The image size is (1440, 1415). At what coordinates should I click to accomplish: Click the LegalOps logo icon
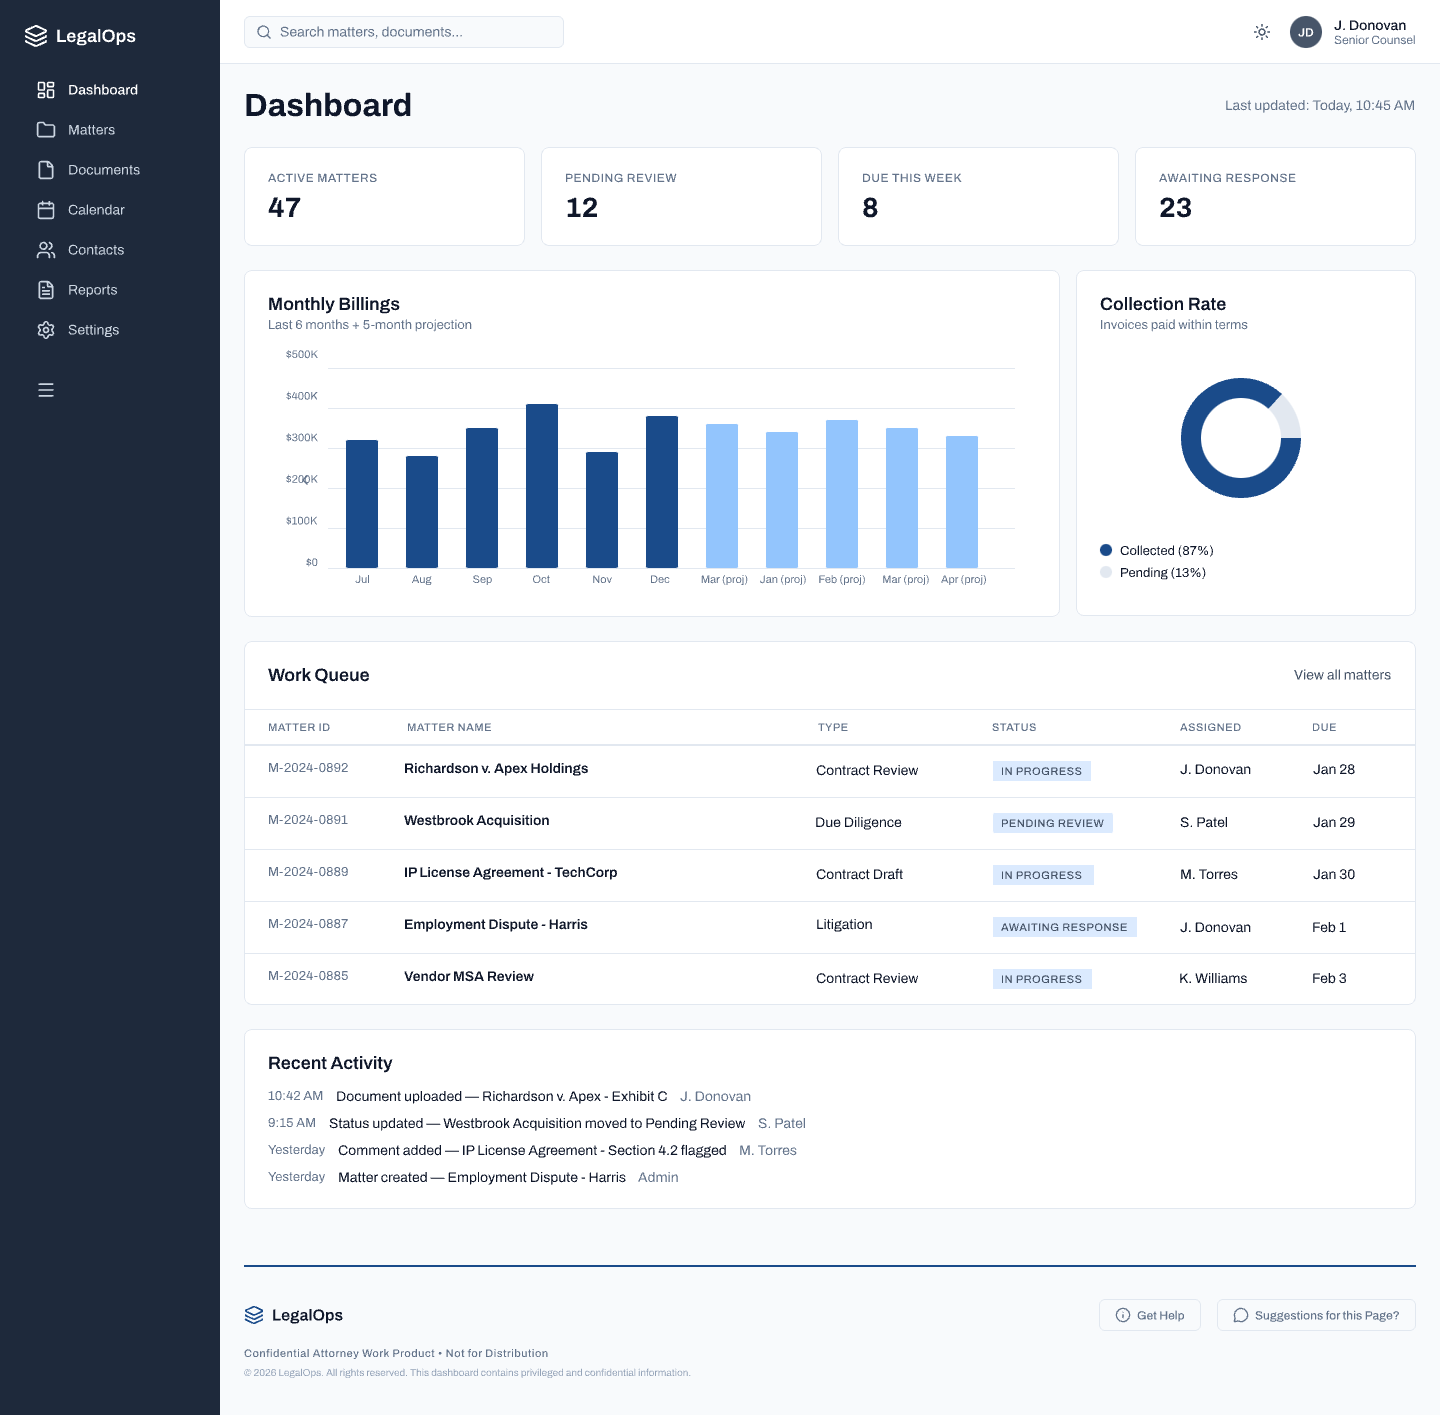click(x=35, y=35)
